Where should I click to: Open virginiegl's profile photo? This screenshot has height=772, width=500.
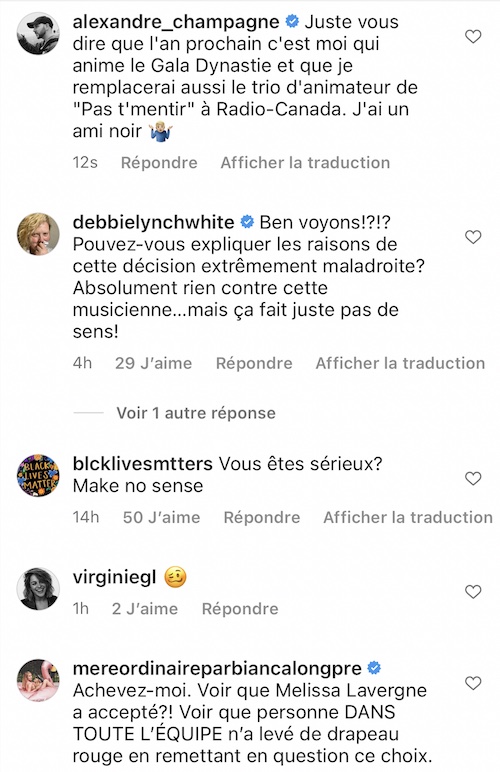click(x=38, y=589)
